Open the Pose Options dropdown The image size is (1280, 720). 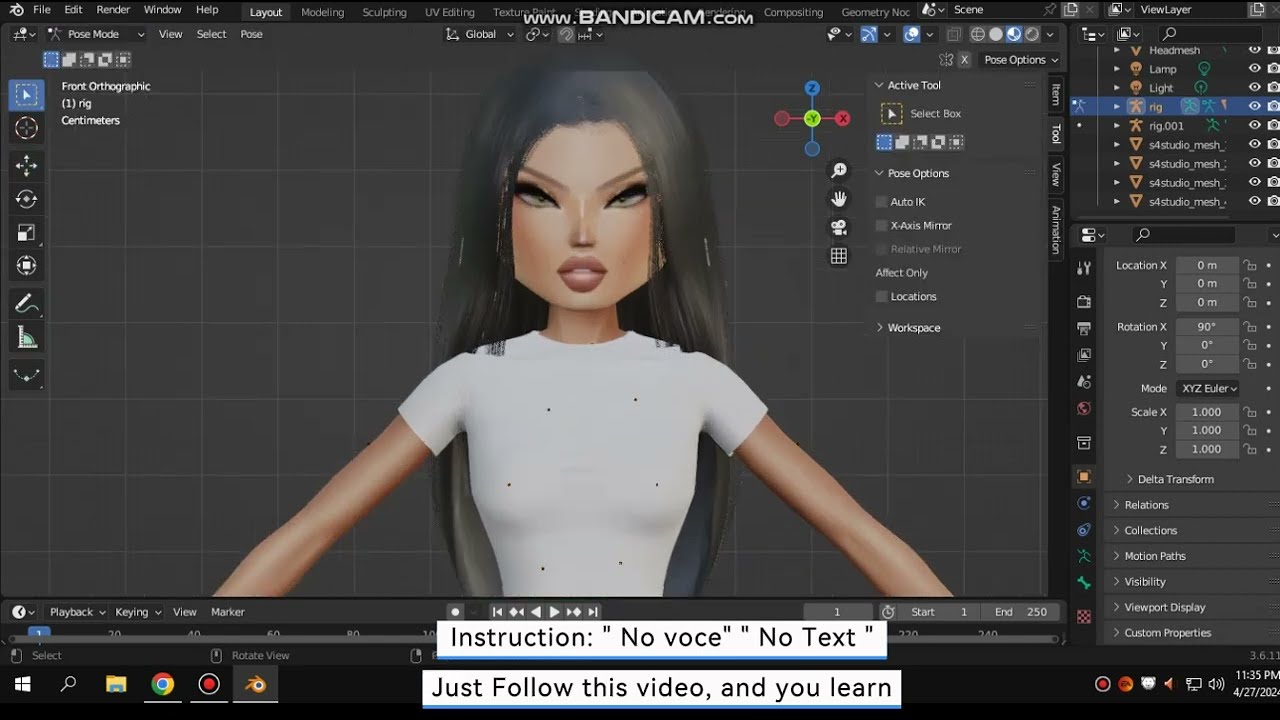point(1020,60)
